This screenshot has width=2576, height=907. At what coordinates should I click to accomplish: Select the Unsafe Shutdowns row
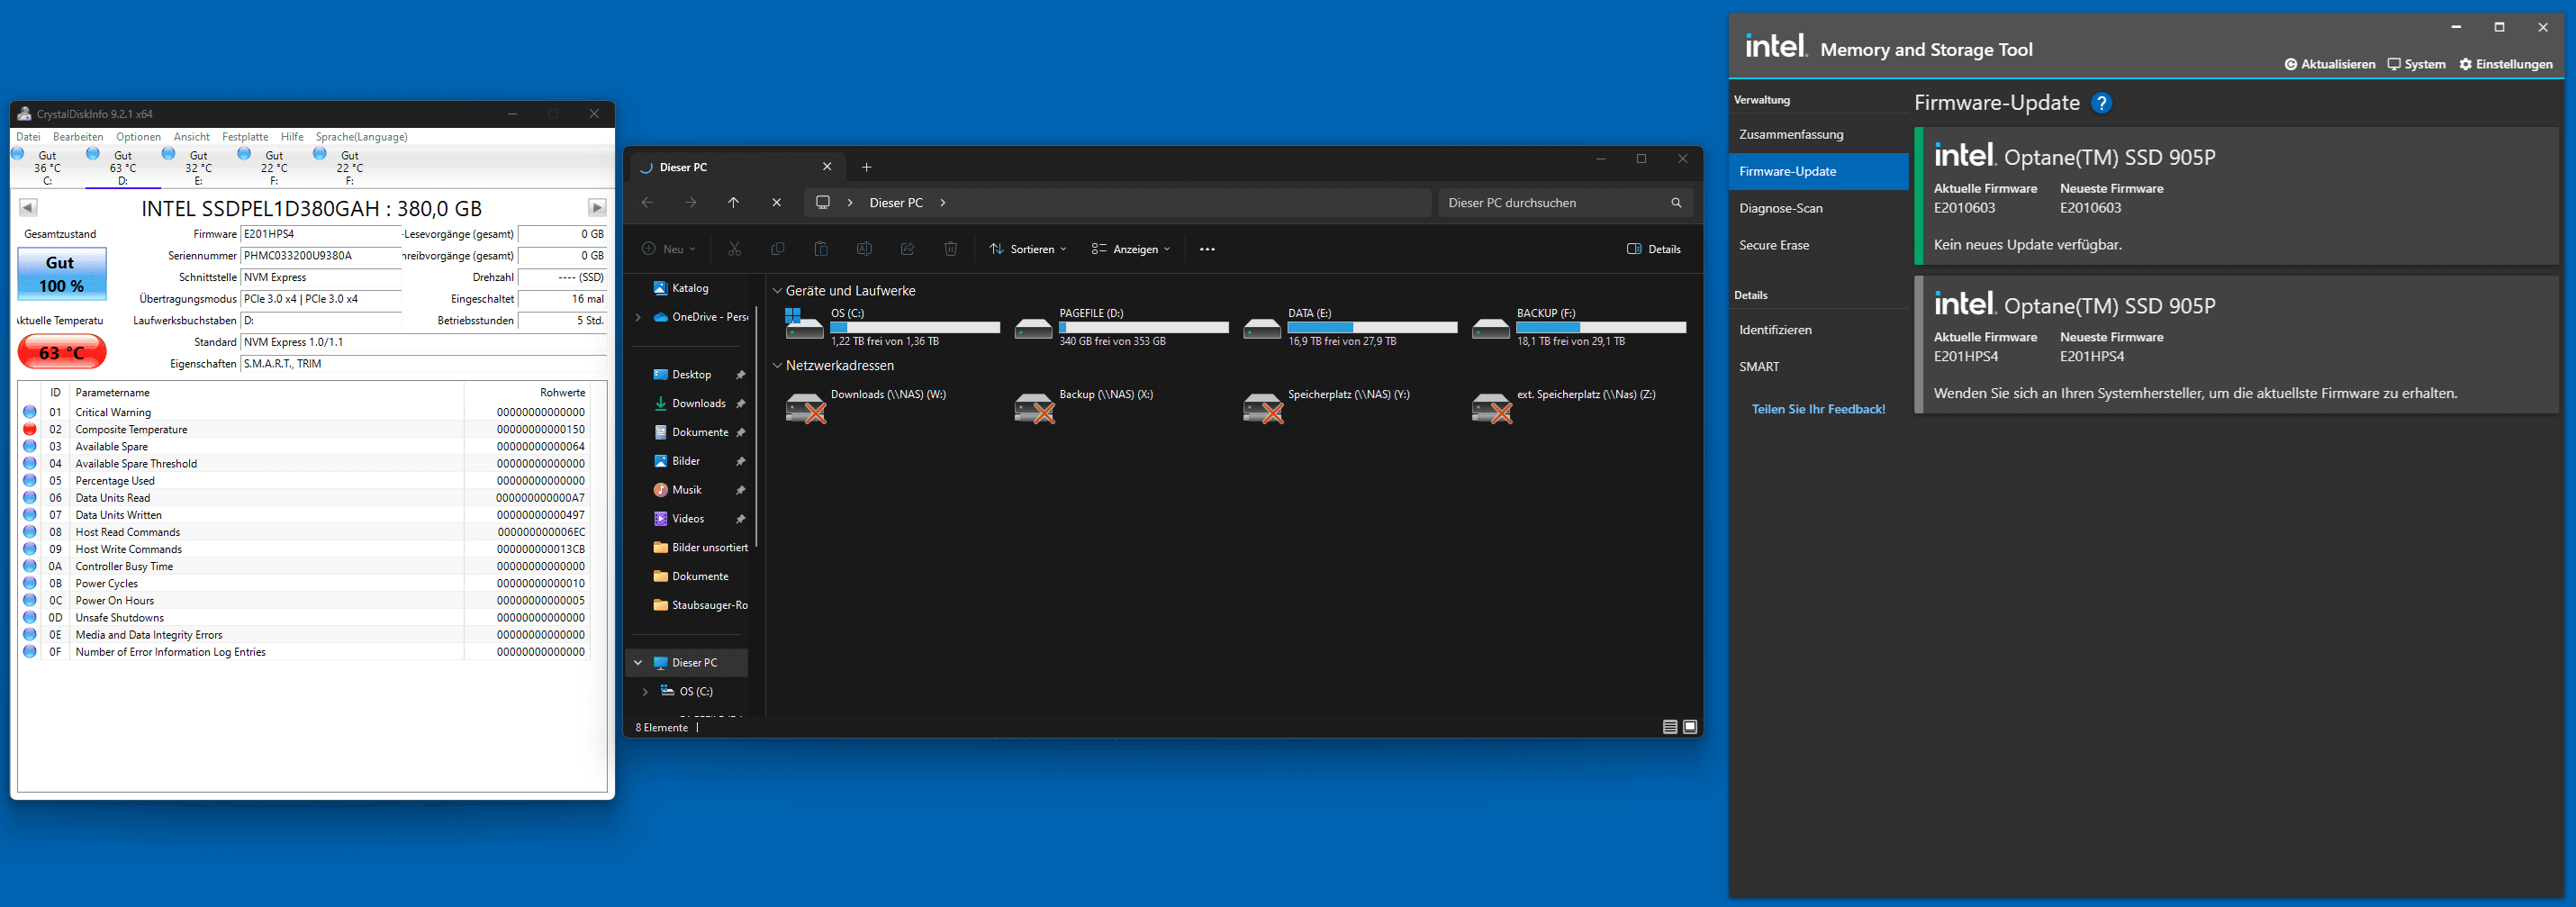305,617
